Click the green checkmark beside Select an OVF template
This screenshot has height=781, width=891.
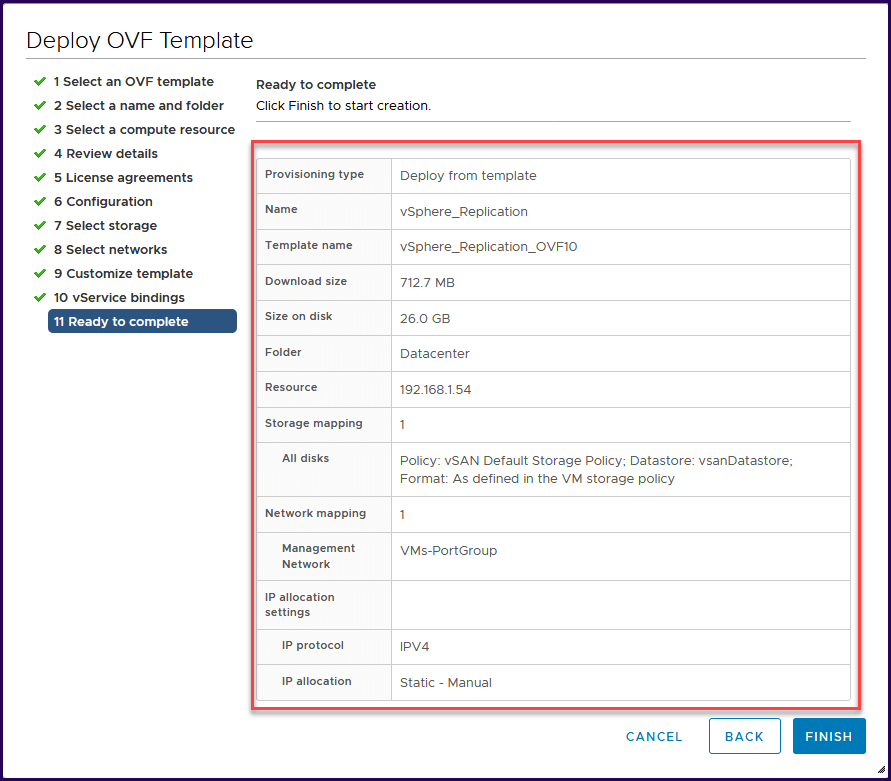click(x=40, y=81)
